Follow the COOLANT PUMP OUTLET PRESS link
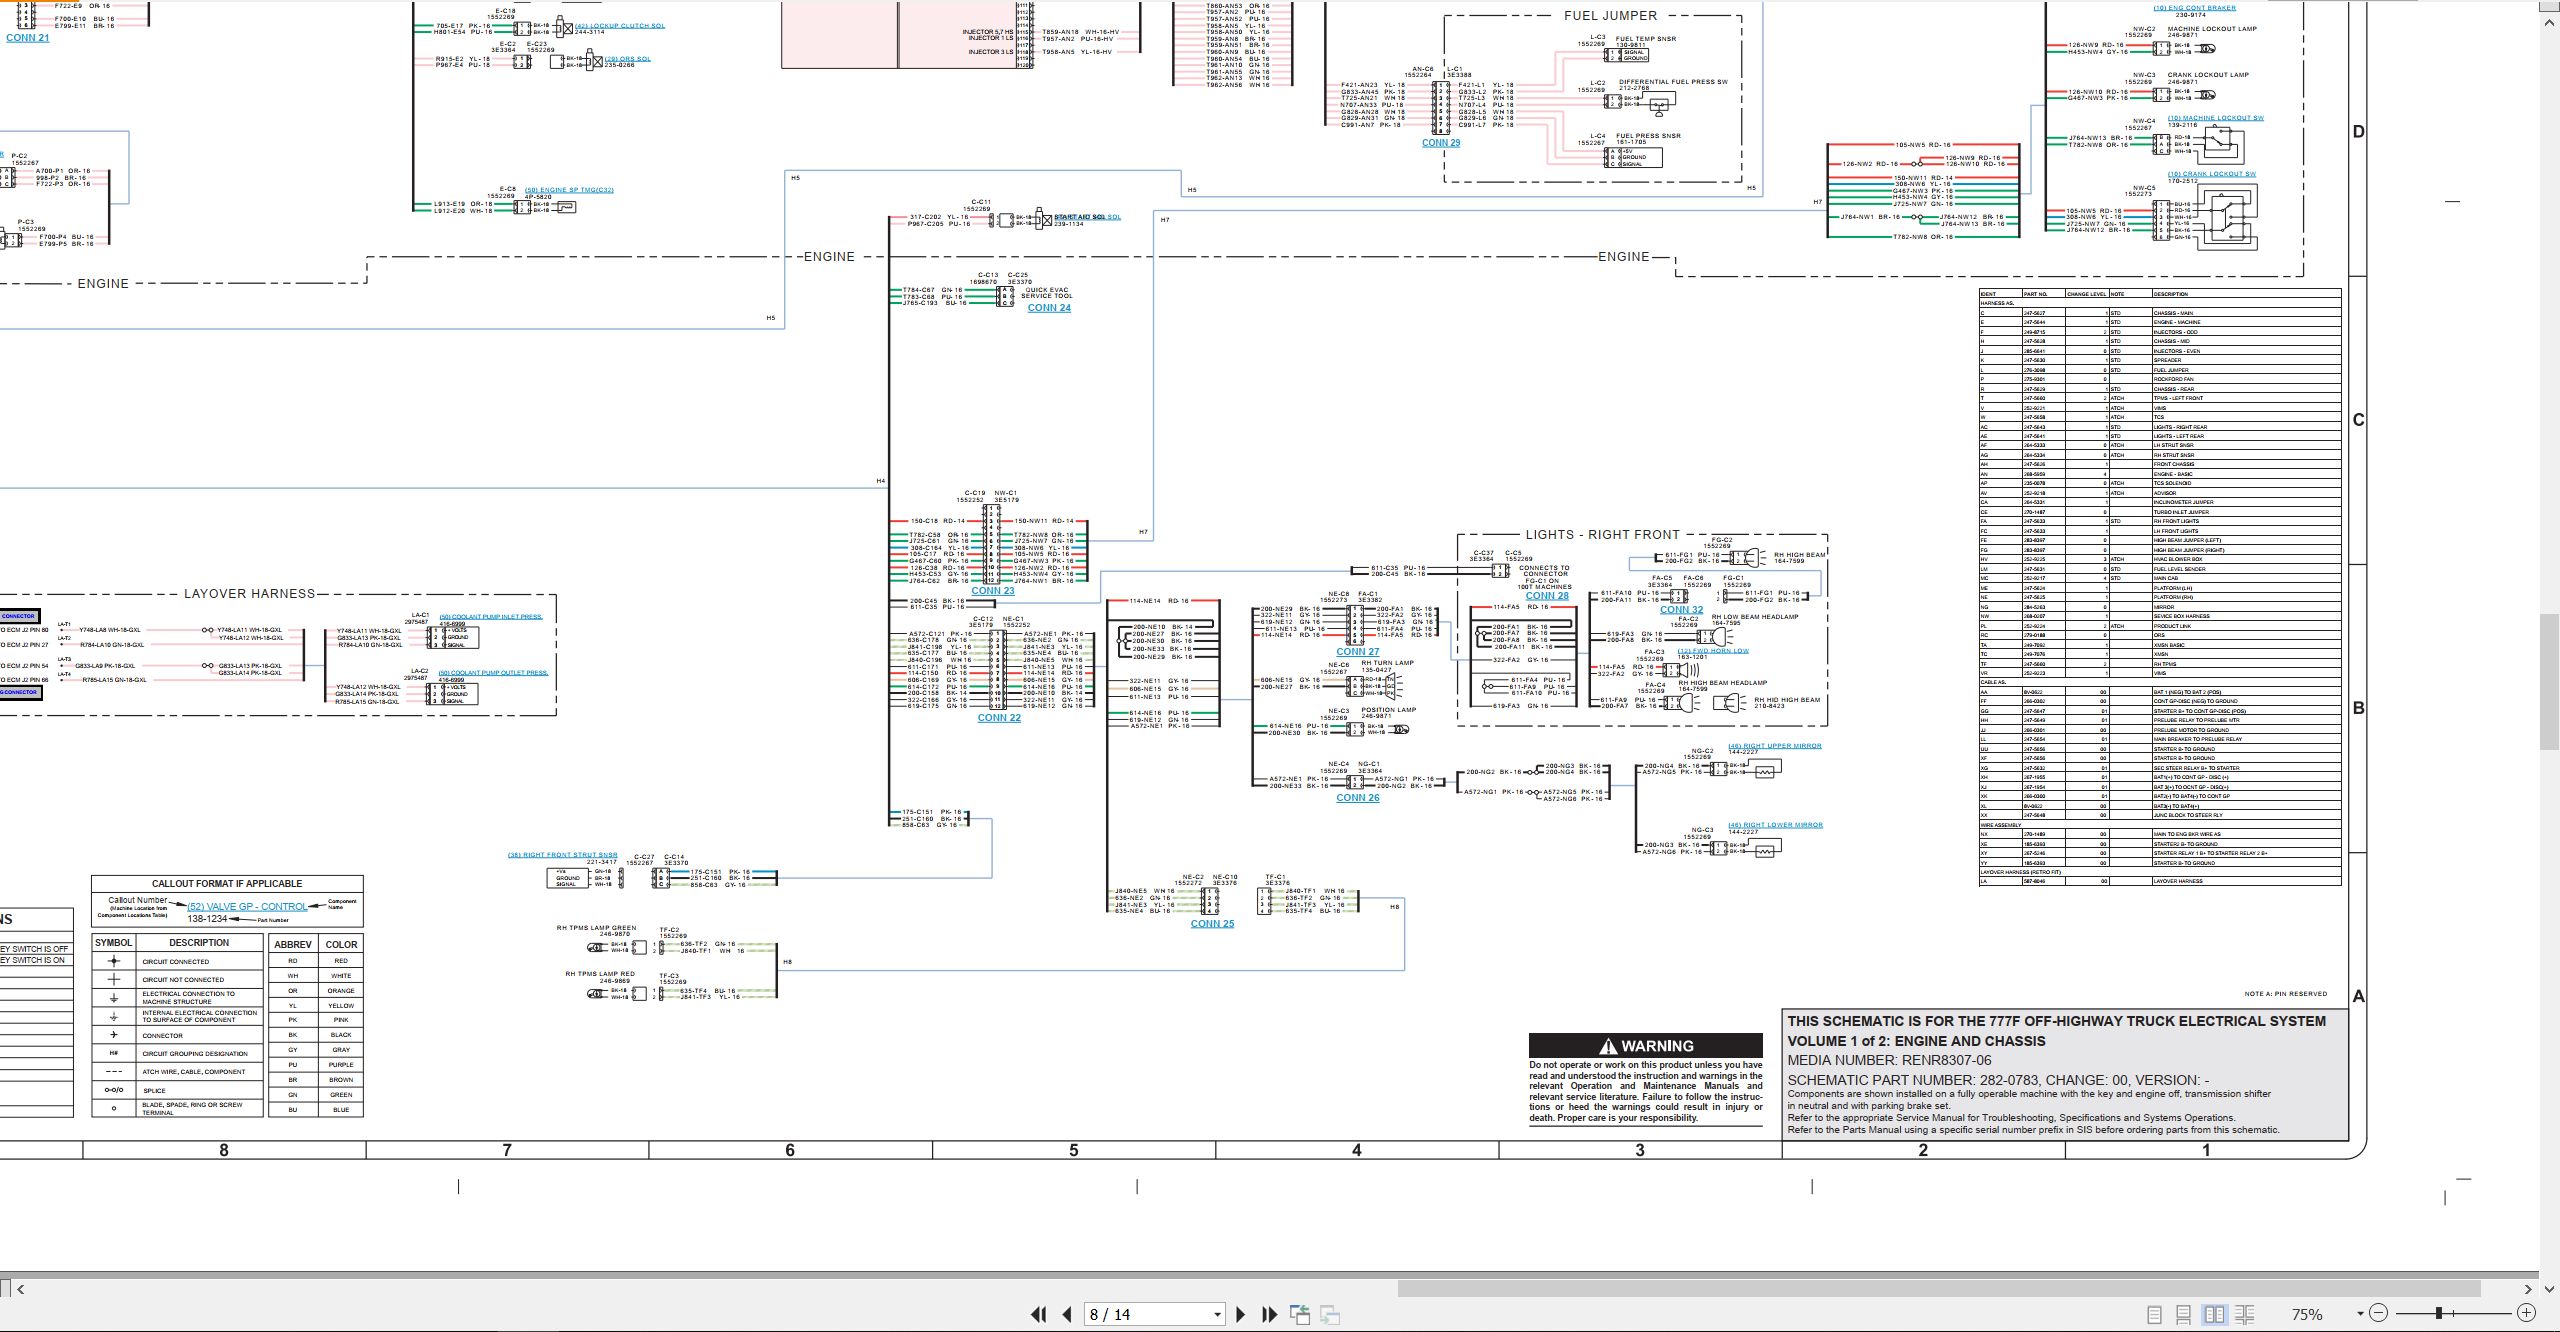The width and height of the screenshot is (2560, 1332). (493, 673)
